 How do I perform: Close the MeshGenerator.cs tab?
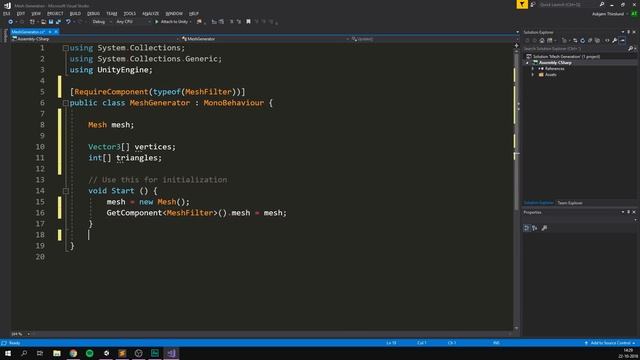pyautogui.click(x=56, y=32)
